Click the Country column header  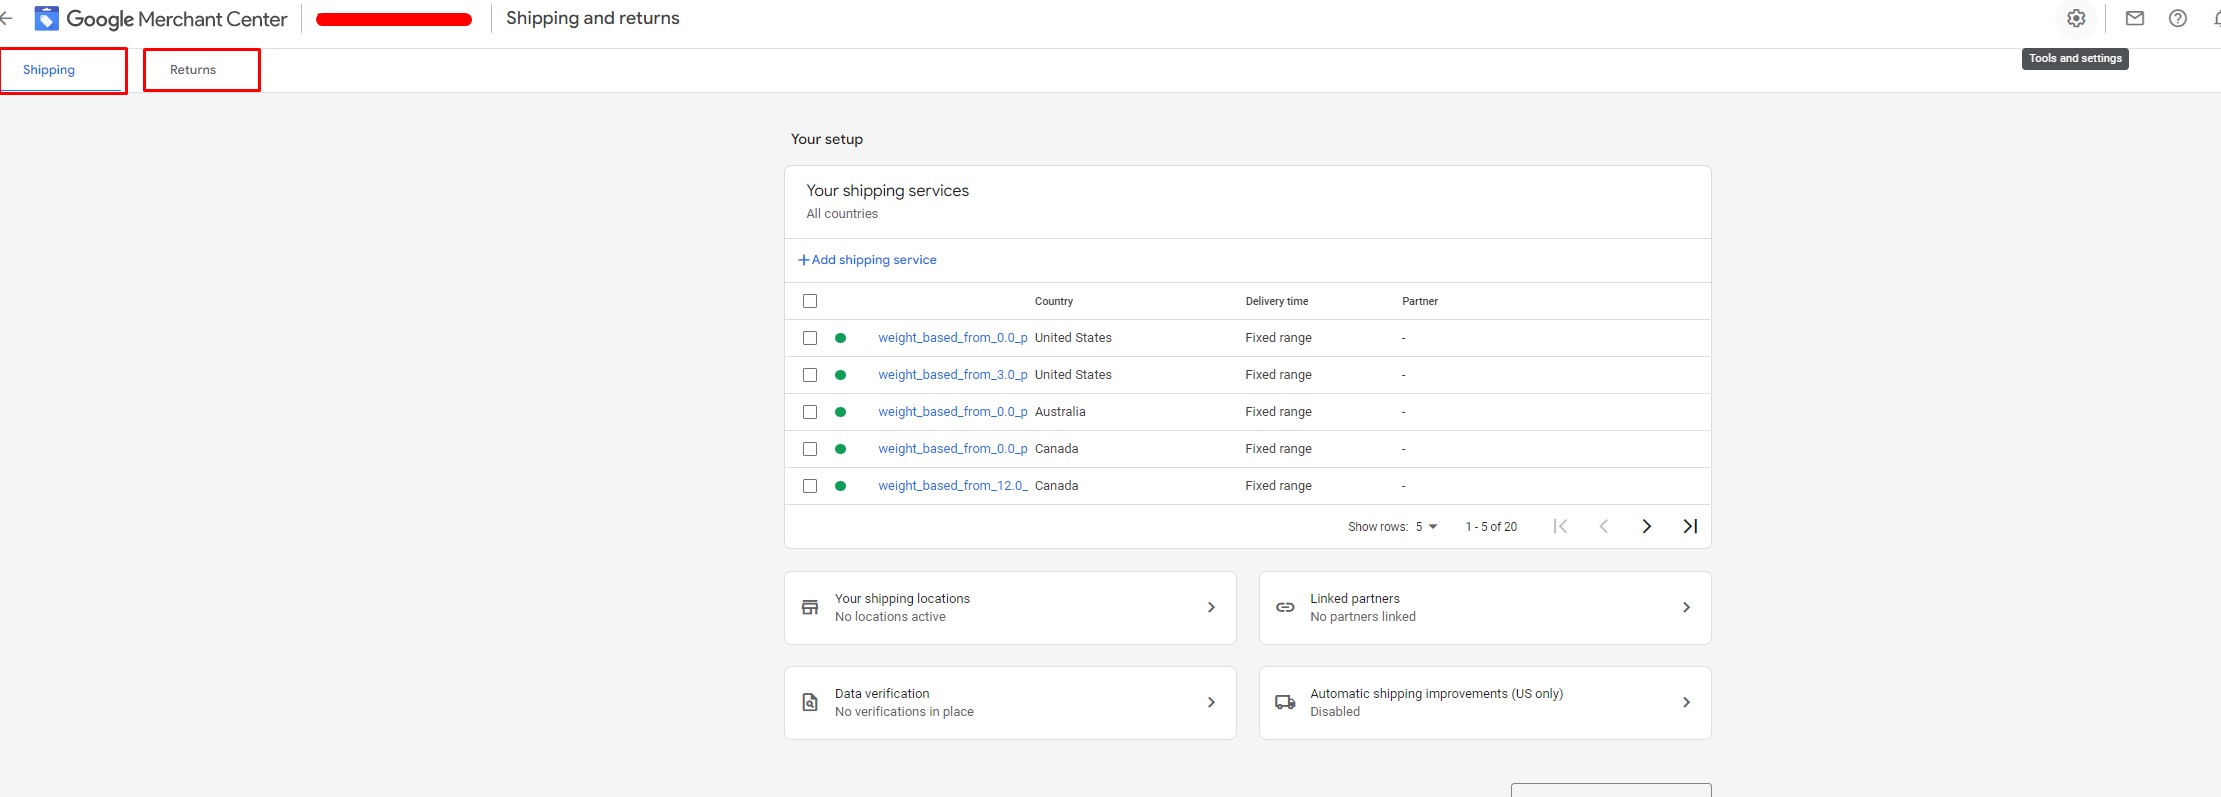click(1054, 301)
